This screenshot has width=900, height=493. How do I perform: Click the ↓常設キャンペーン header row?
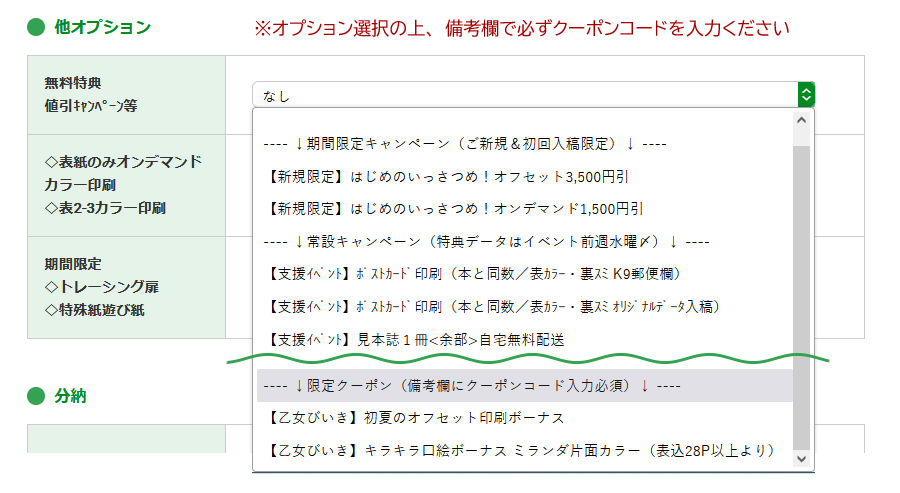pyautogui.click(x=525, y=242)
